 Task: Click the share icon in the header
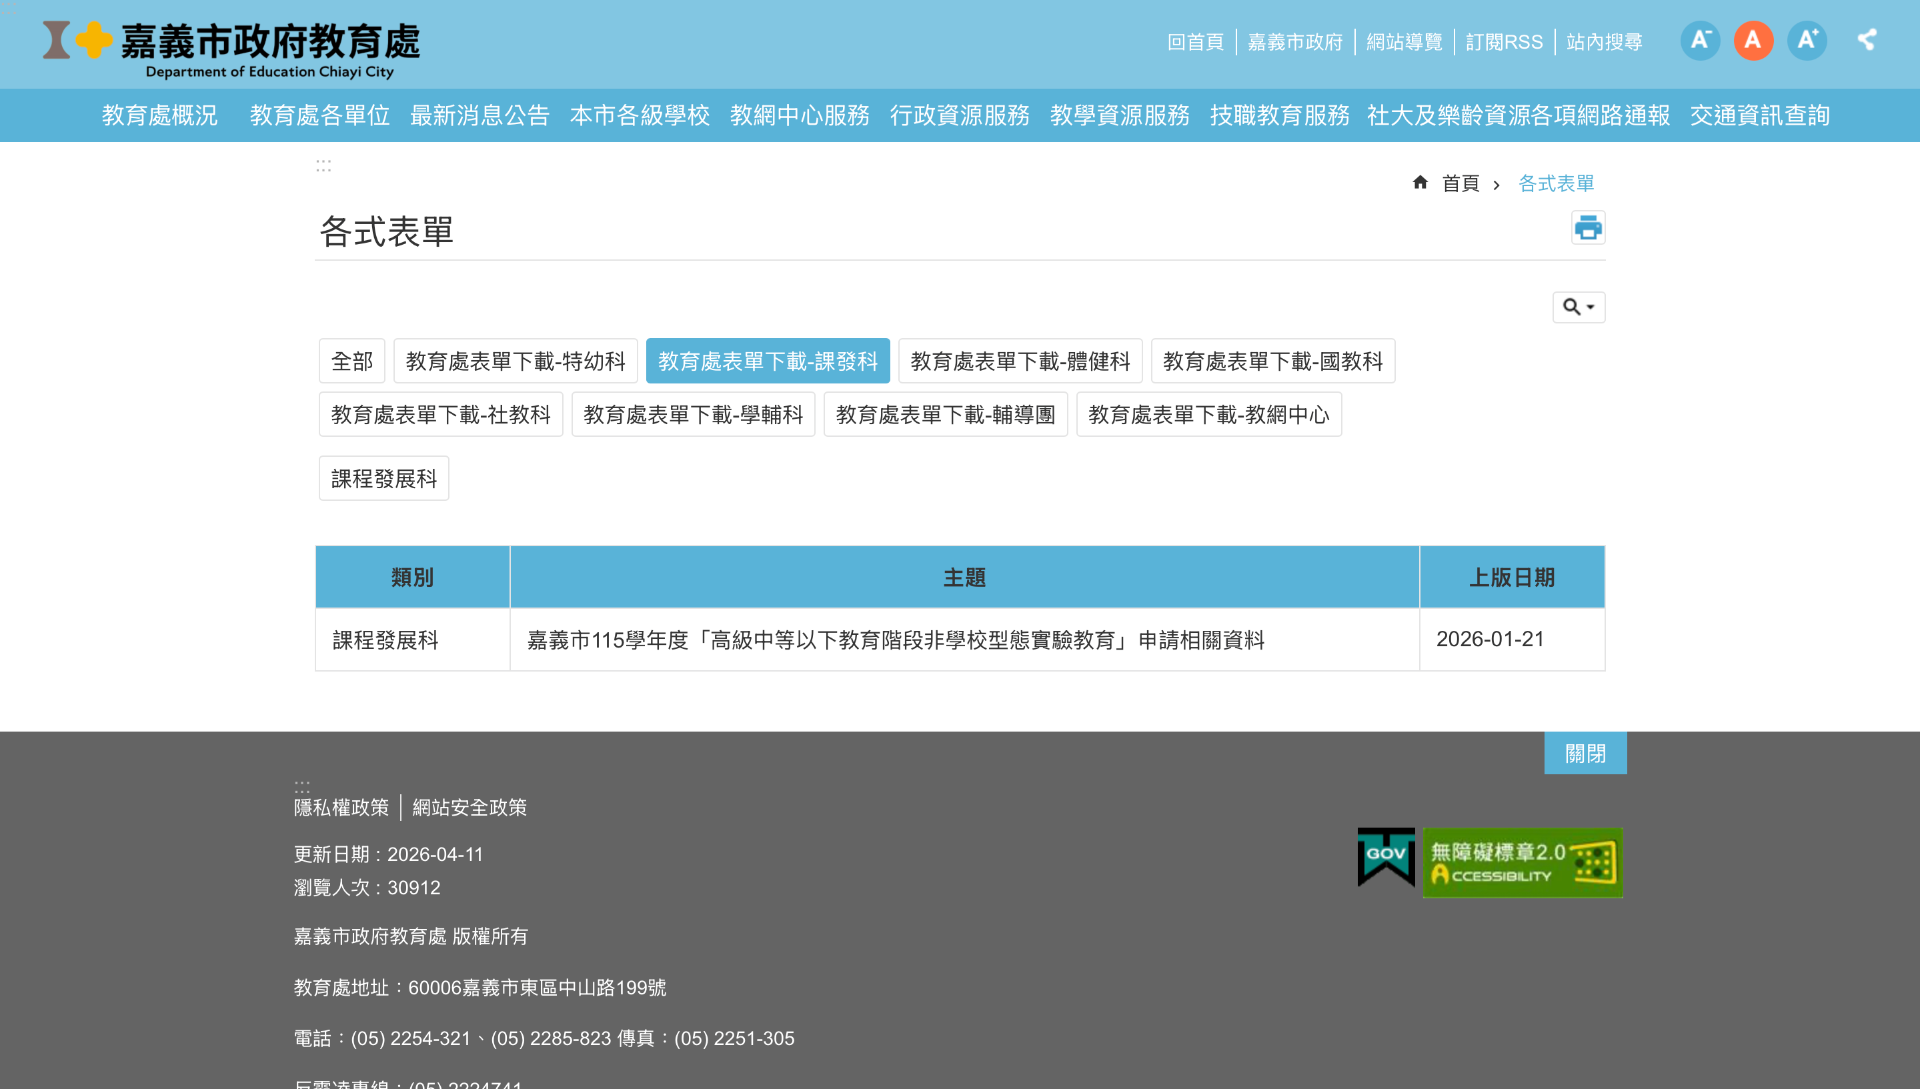pyautogui.click(x=1868, y=41)
